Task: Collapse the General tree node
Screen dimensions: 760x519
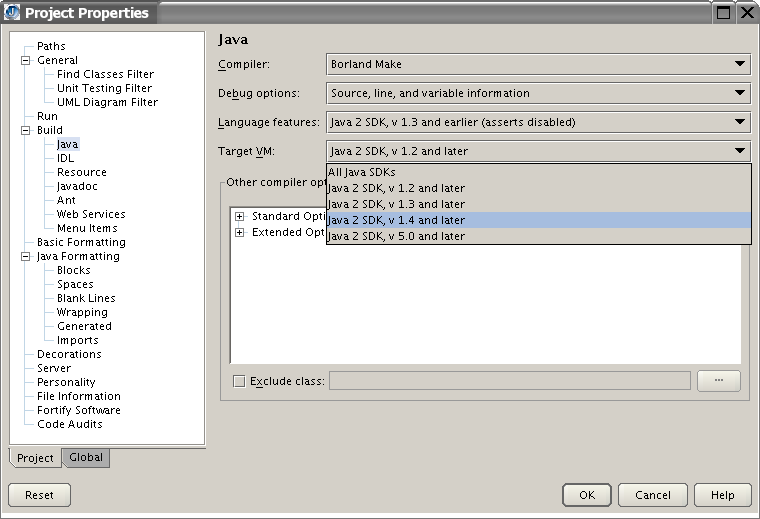Action: (25, 61)
